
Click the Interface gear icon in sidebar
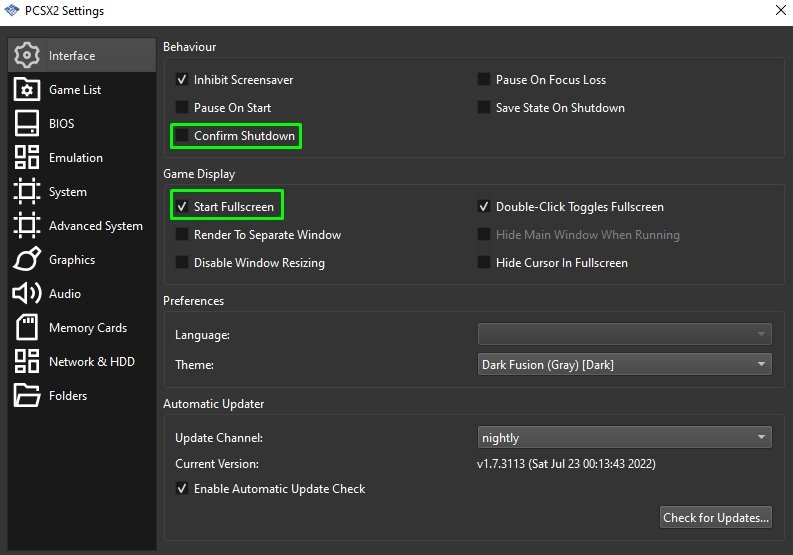click(27, 55)
